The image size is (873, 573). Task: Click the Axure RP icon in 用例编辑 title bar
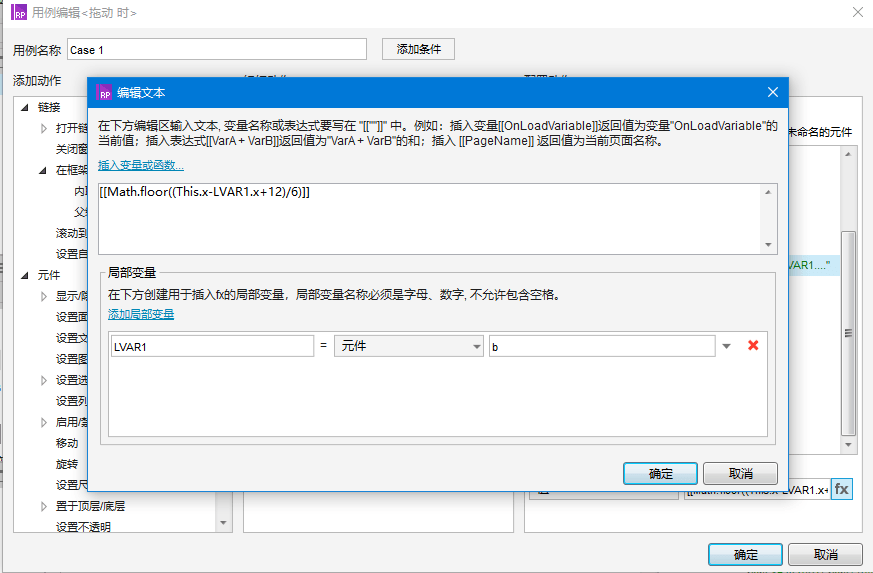(18, 12)
